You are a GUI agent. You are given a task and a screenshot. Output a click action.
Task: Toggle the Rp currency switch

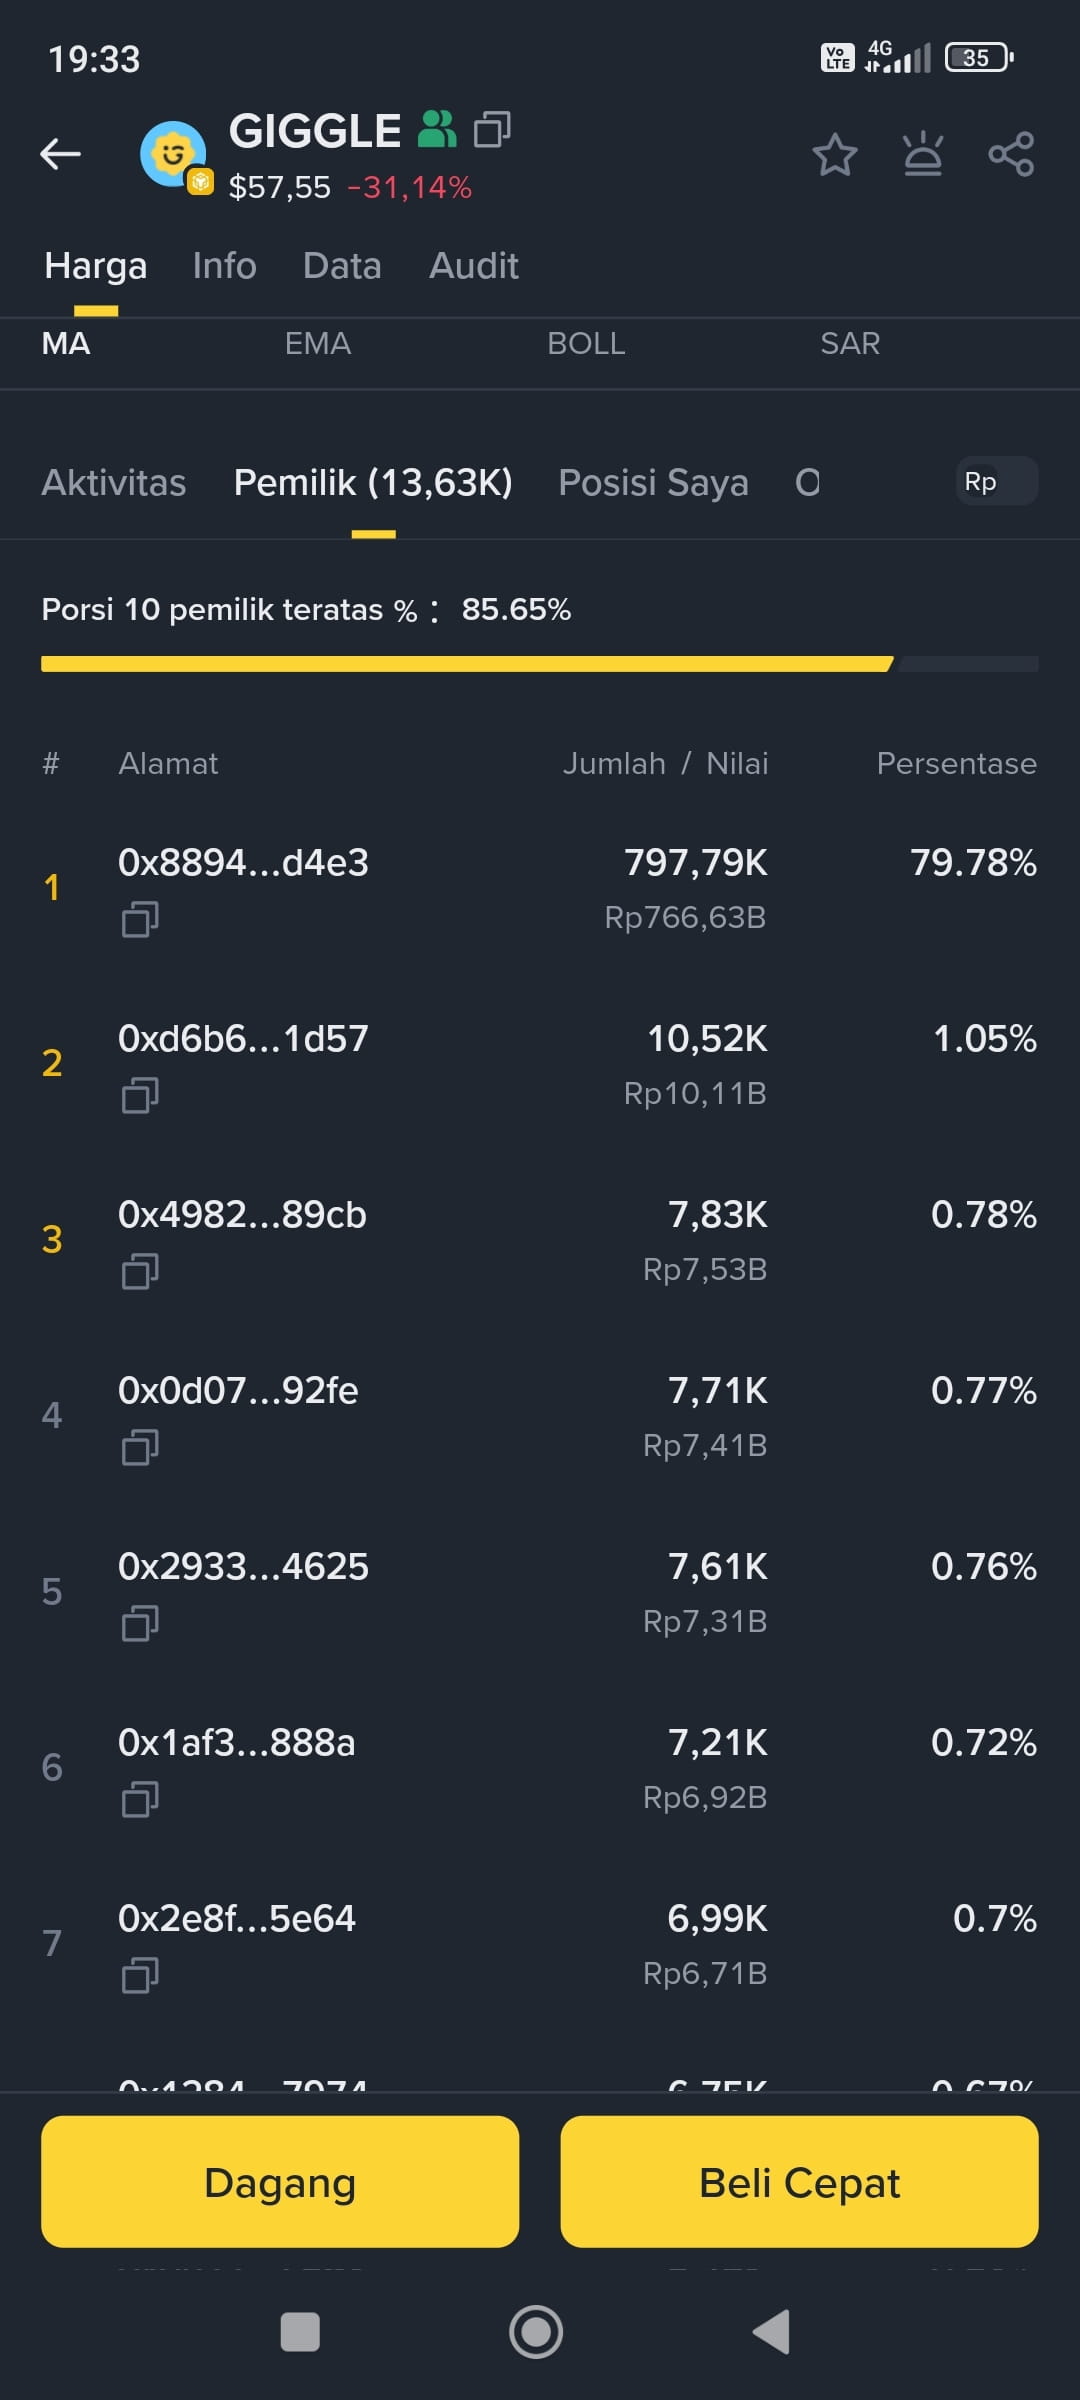pos(996,482)
